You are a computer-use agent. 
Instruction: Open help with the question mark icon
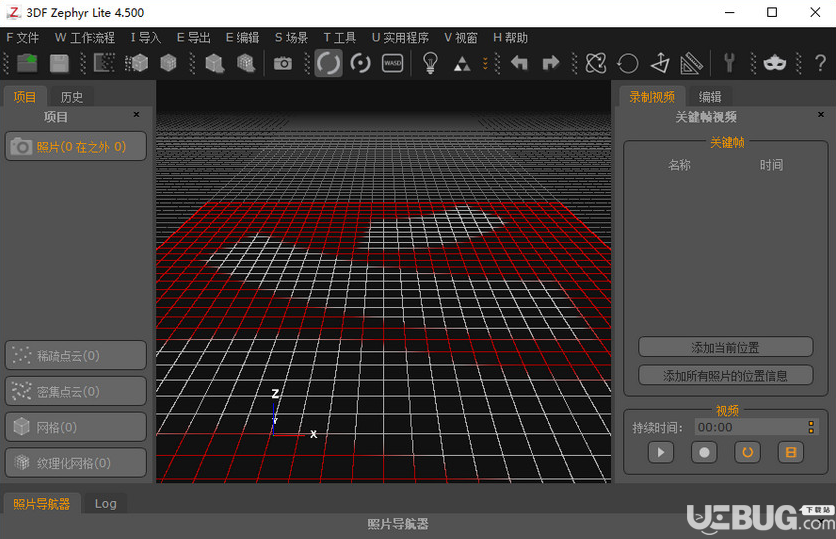821,63
